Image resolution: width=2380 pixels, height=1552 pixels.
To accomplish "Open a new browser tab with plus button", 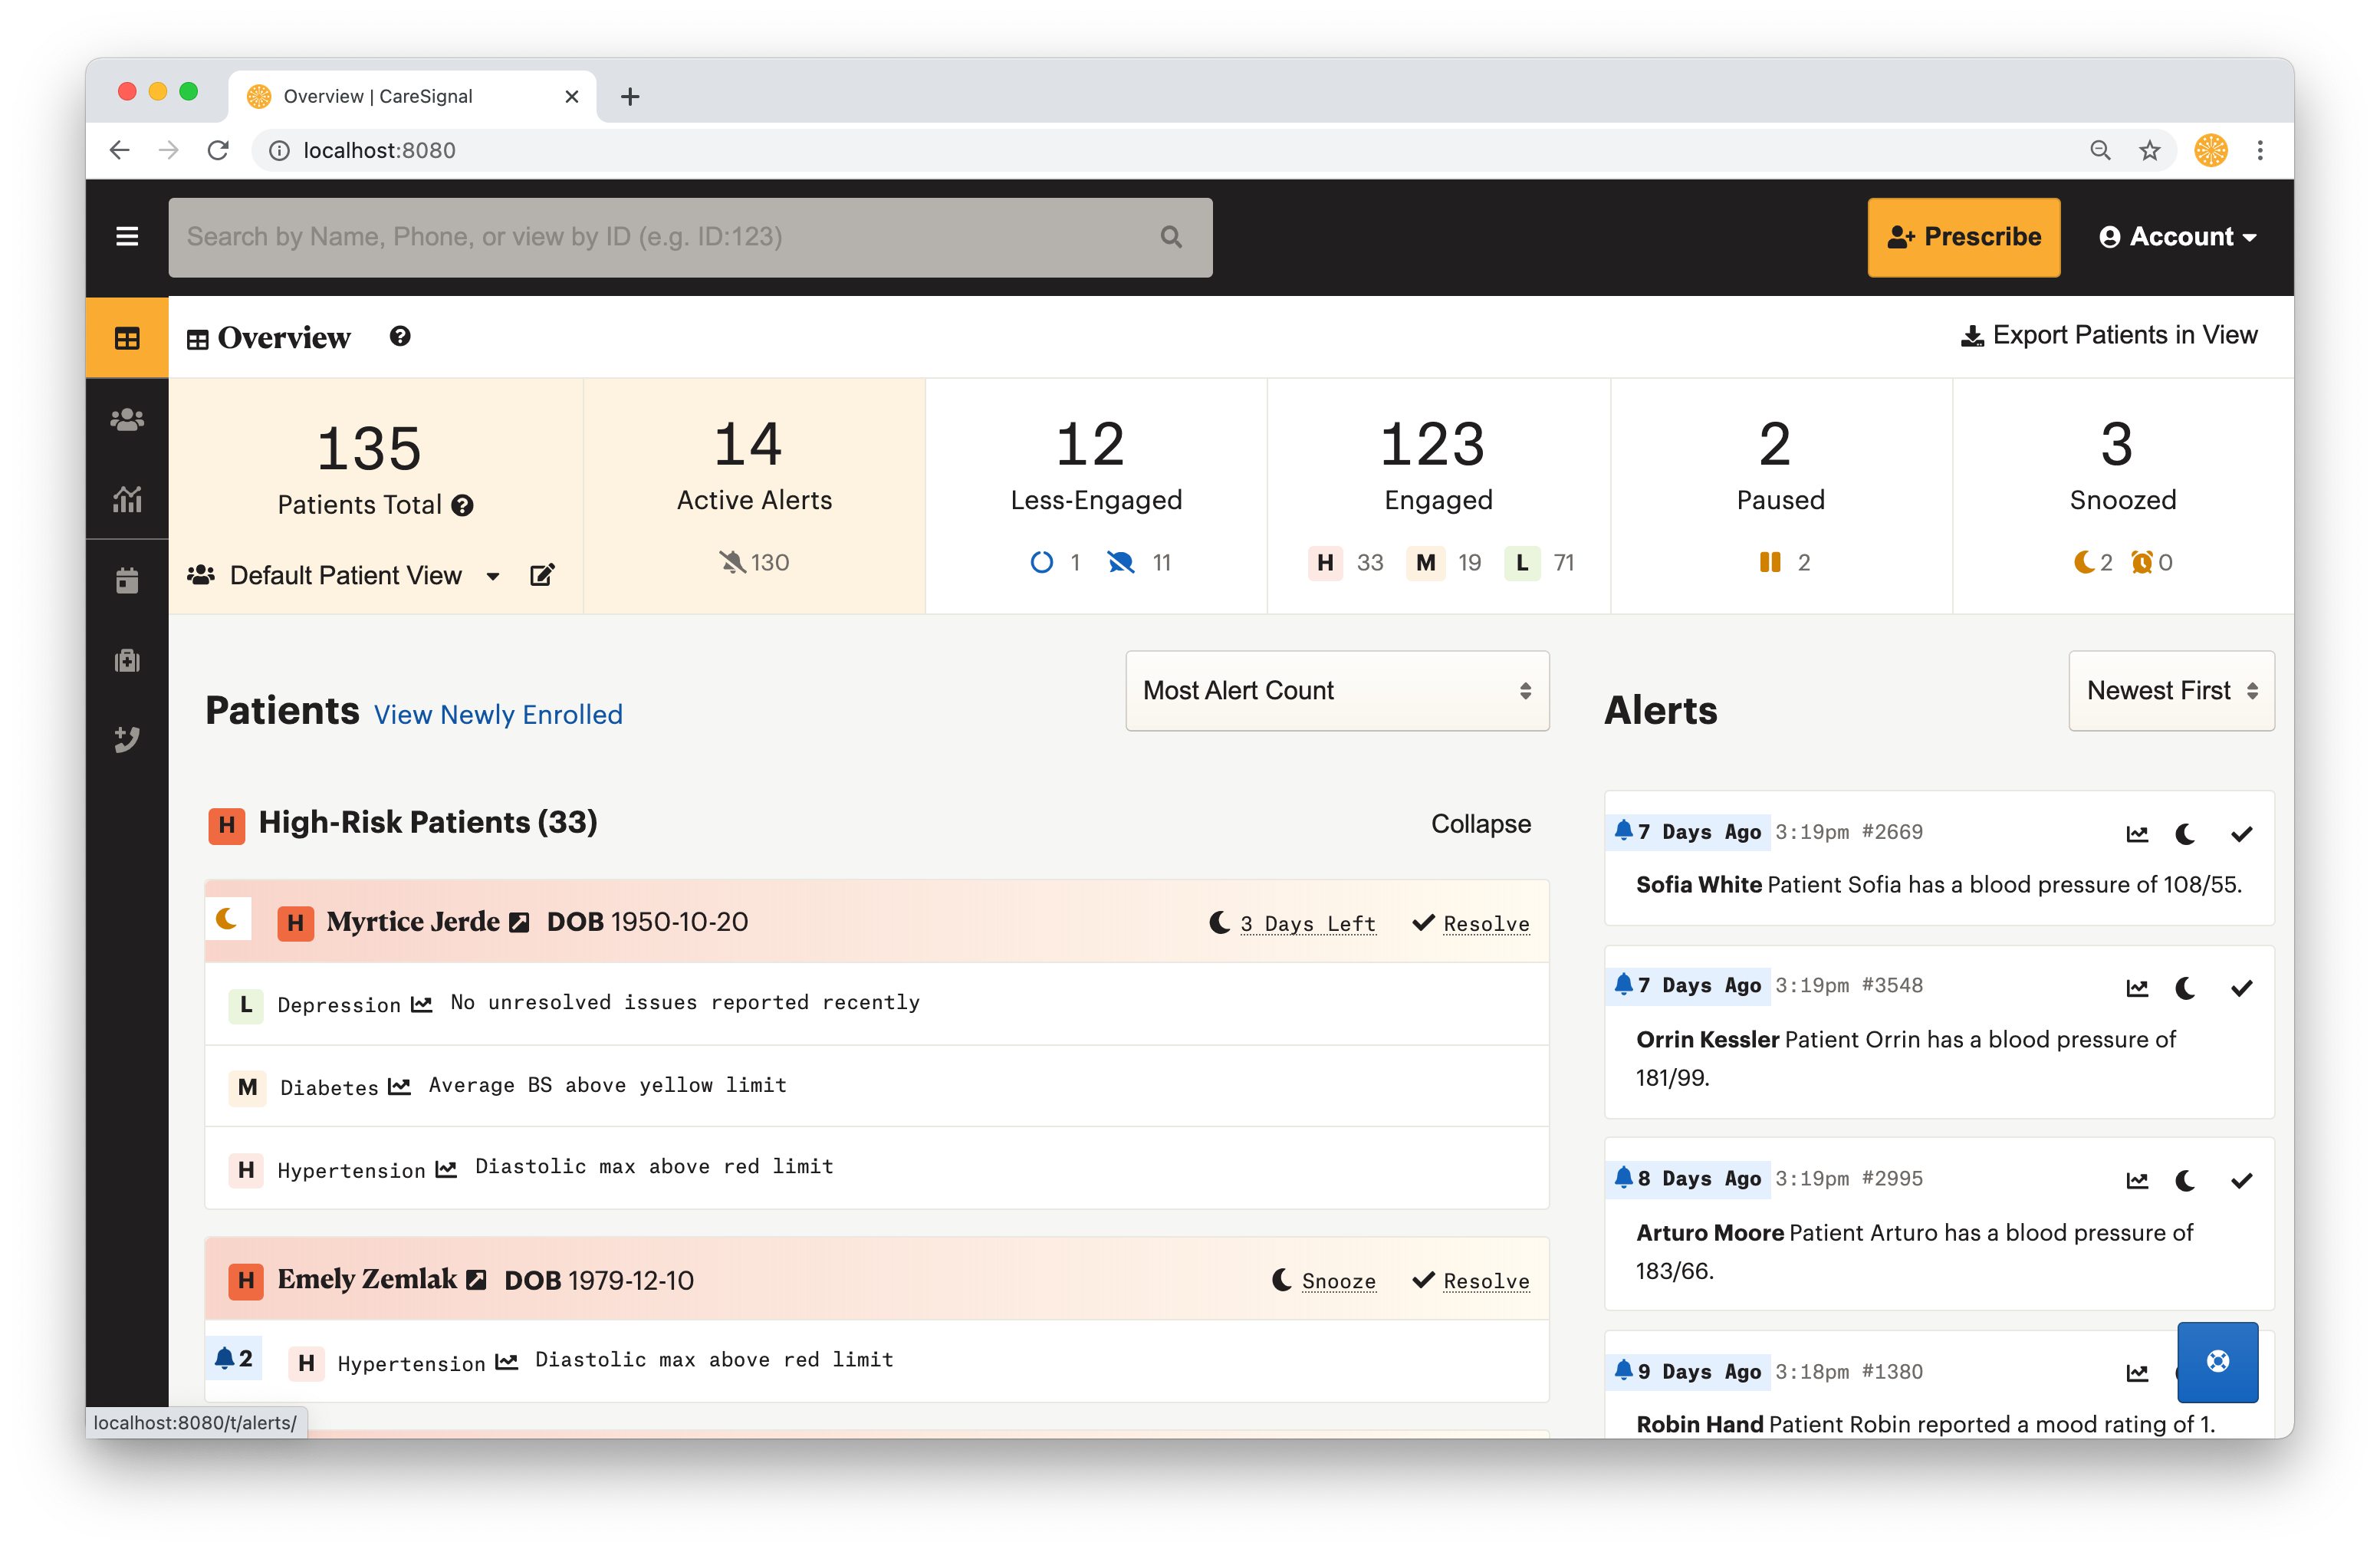I will [x=630, y=97].
